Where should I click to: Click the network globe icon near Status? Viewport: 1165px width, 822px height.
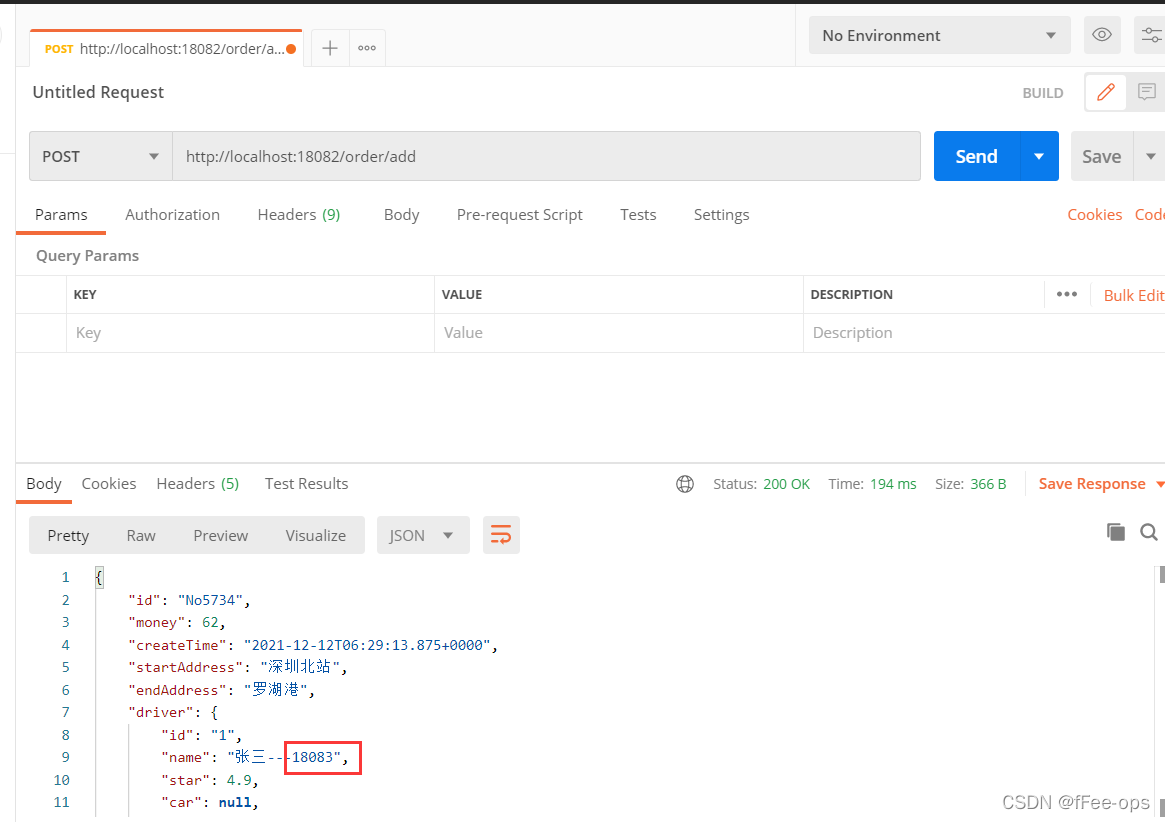click(x=685, y=485)
